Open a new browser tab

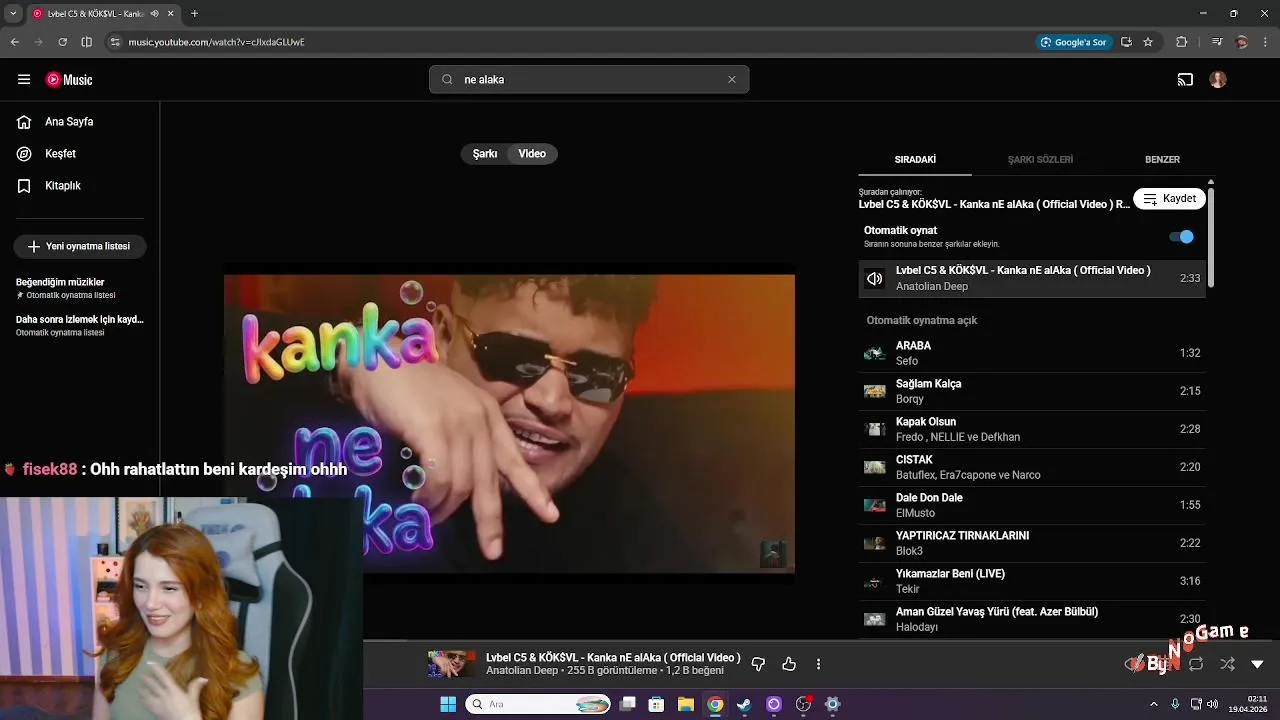[194, 14]
